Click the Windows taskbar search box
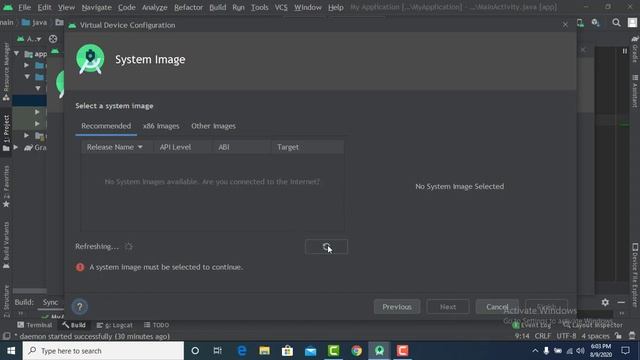Viewport: 640px width, 360px height. (103, 351)
